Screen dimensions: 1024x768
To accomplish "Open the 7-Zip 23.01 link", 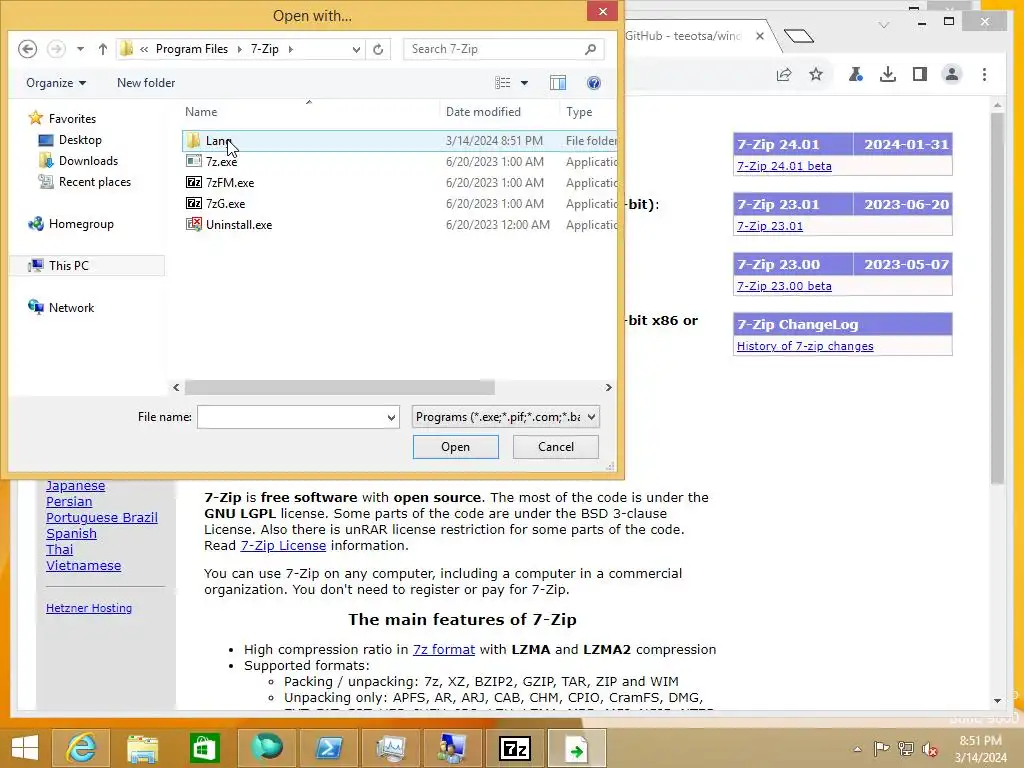I will 769,226.
